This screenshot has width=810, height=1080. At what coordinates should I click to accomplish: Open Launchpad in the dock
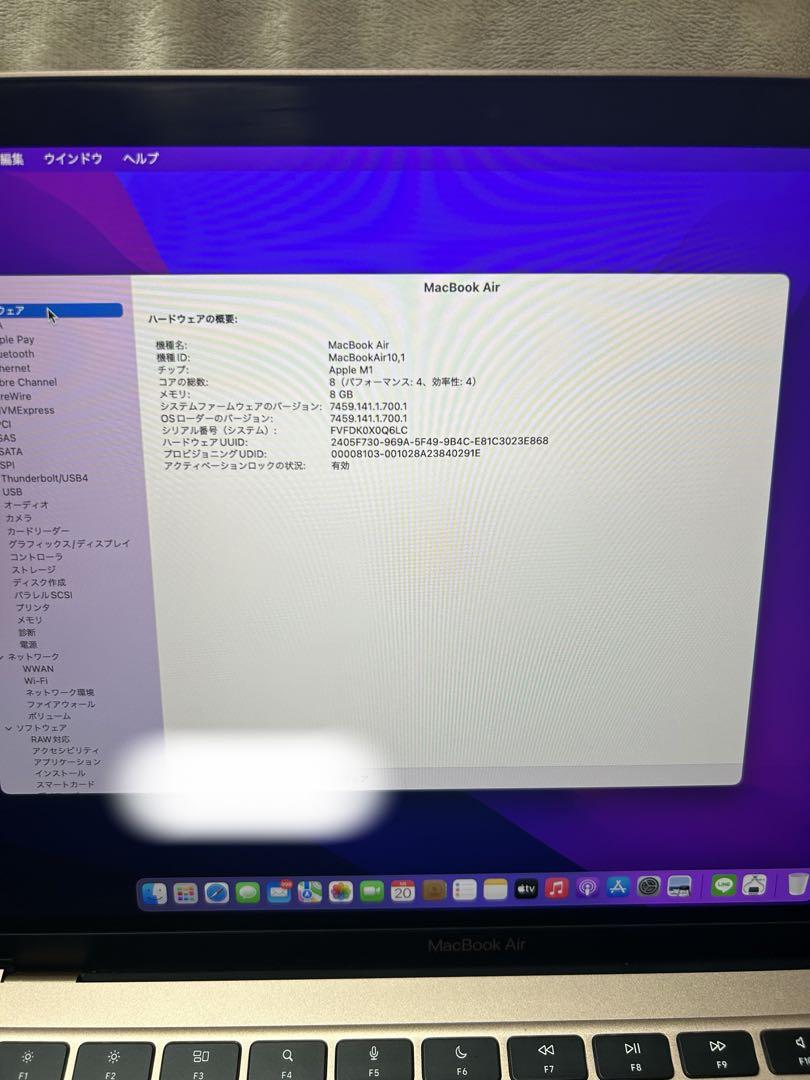coord(185,893)
